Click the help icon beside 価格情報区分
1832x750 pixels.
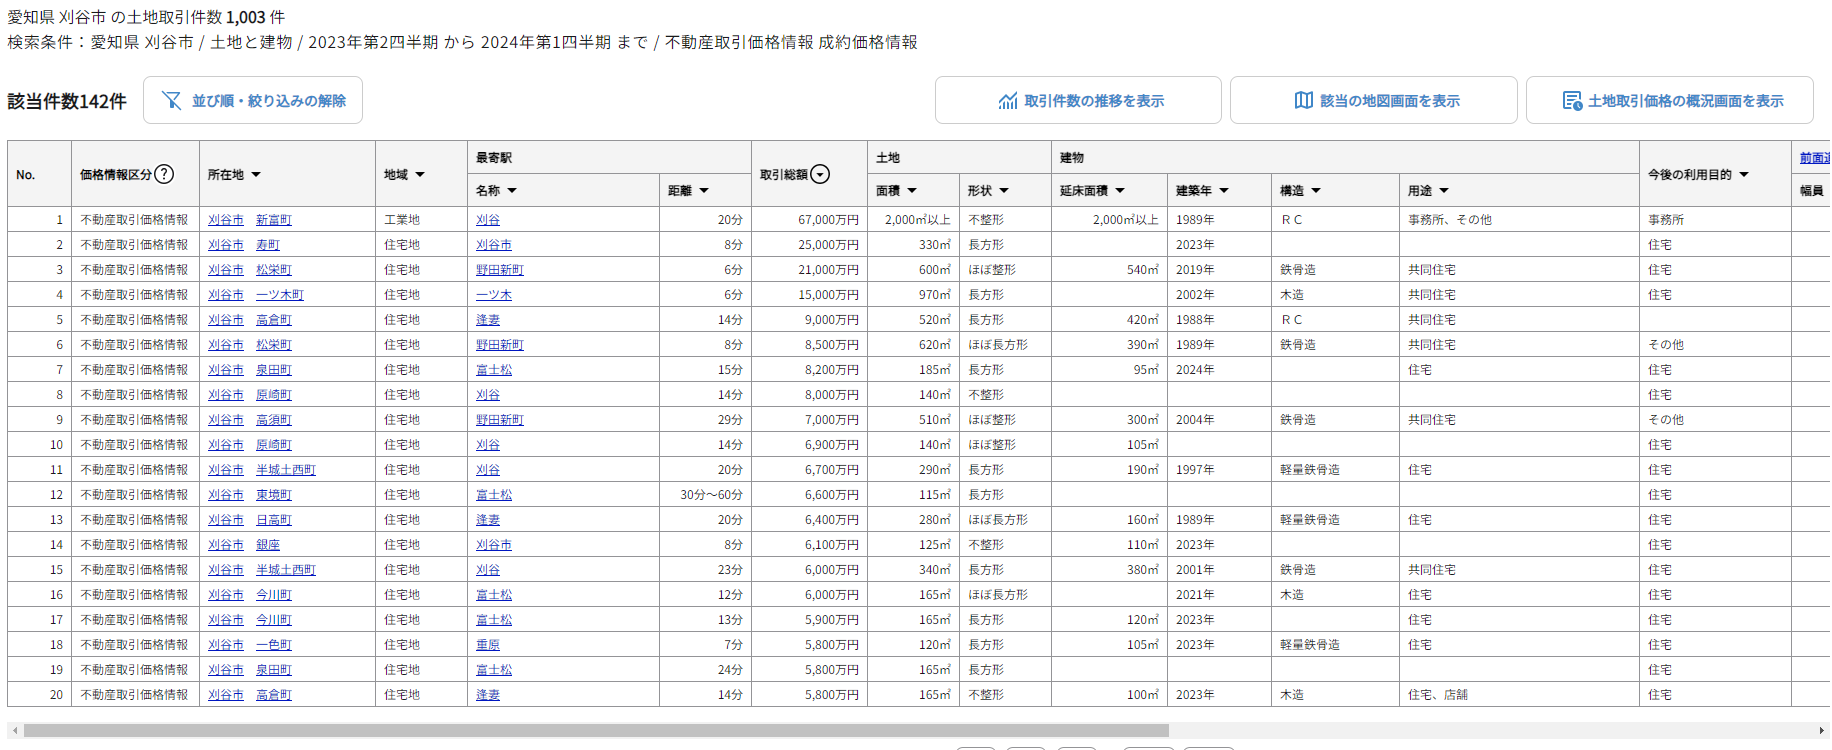point(164,174)
